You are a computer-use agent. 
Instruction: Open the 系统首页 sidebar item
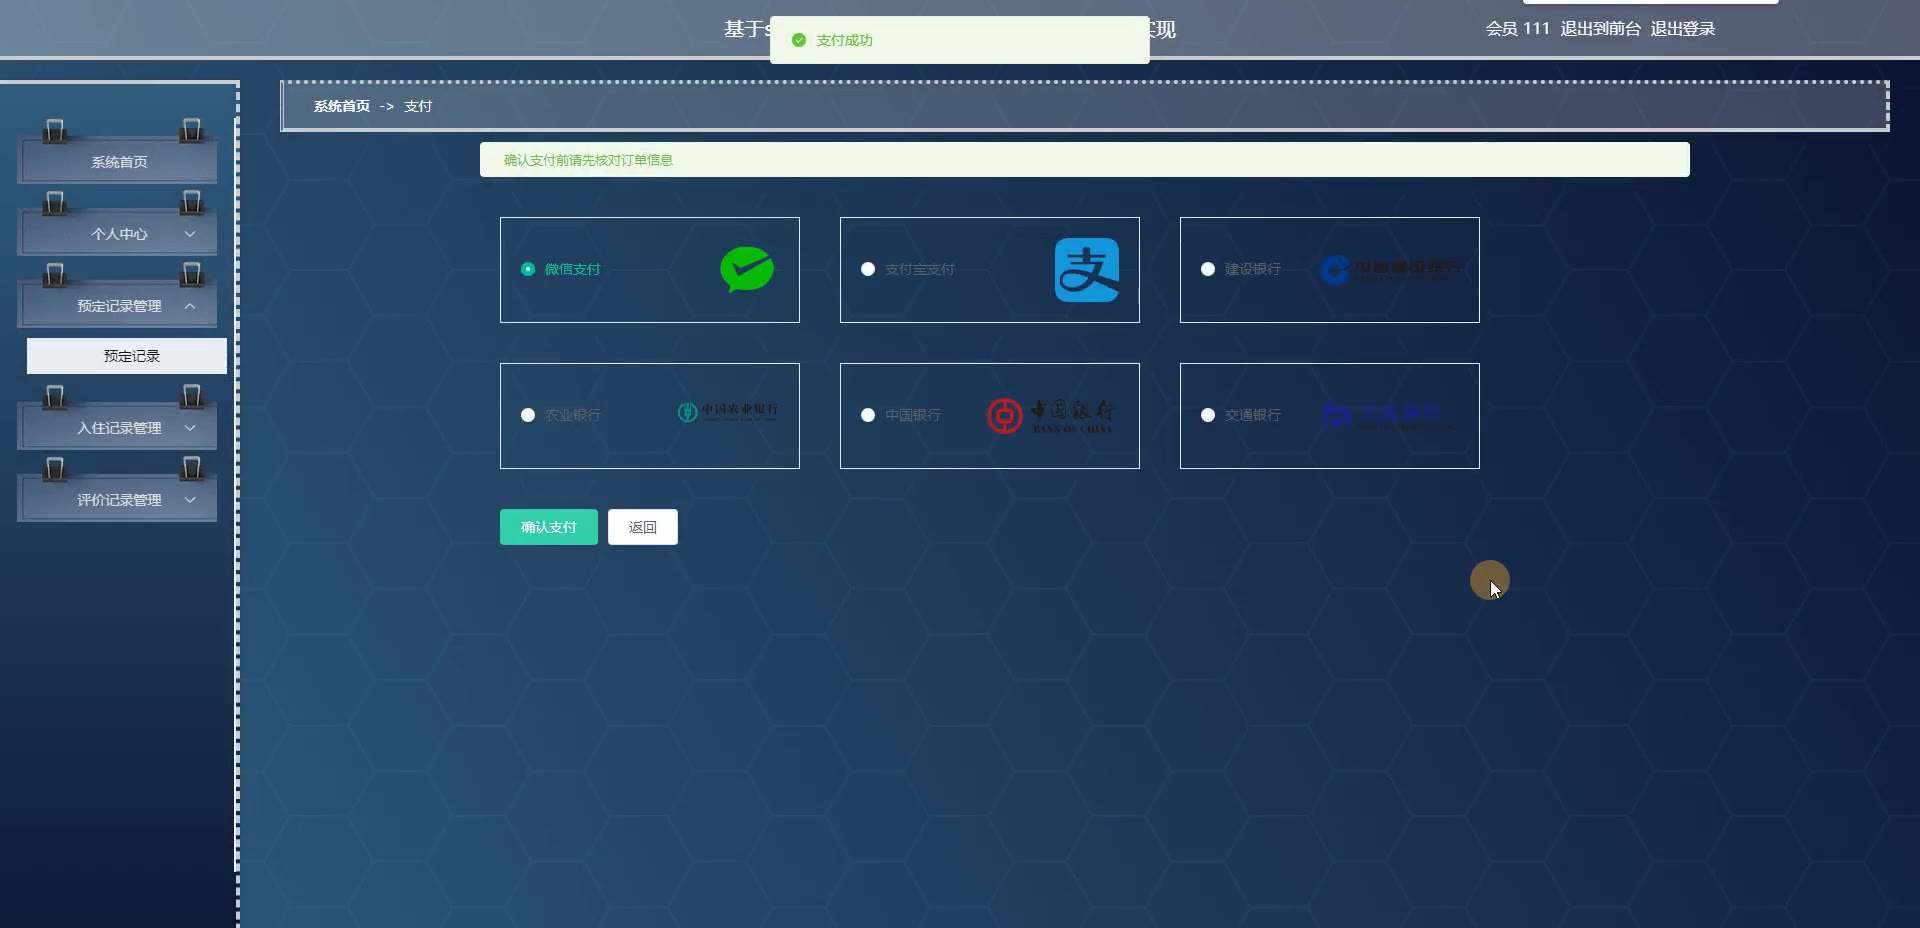118,162
